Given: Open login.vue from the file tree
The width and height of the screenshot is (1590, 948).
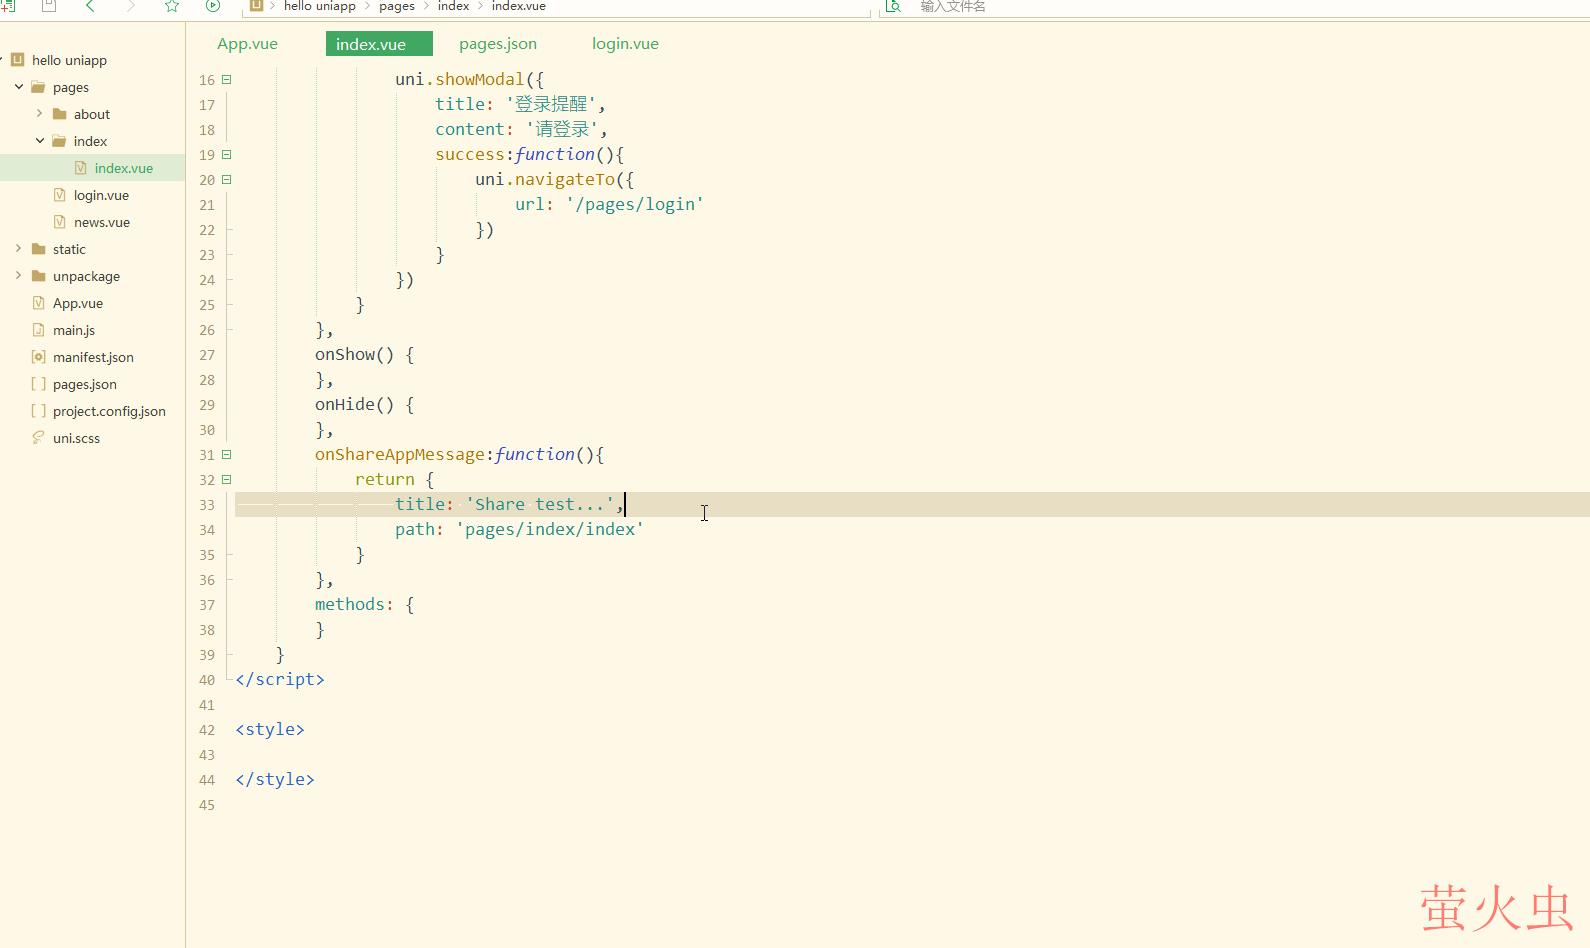Looking at the screenshot, I should click(101, 195).
